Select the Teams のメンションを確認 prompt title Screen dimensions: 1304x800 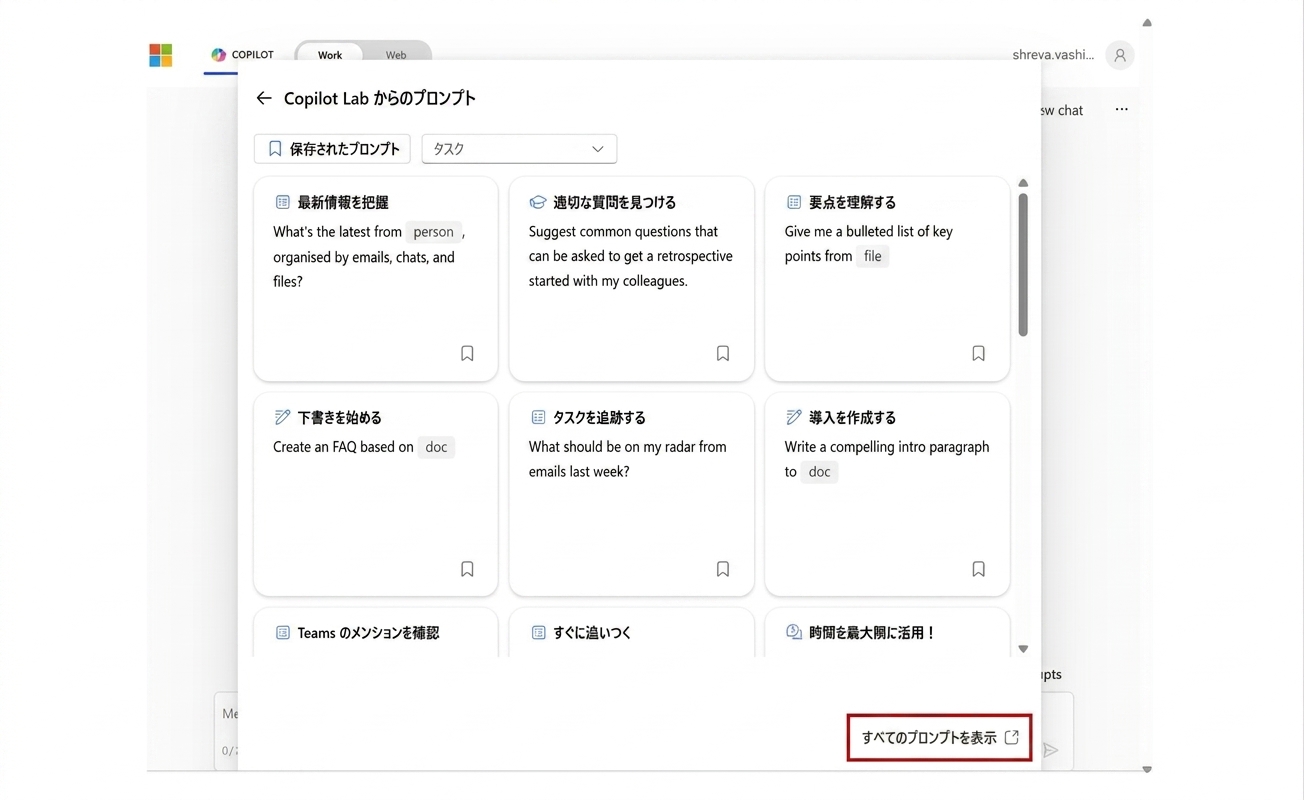[368, 633]
